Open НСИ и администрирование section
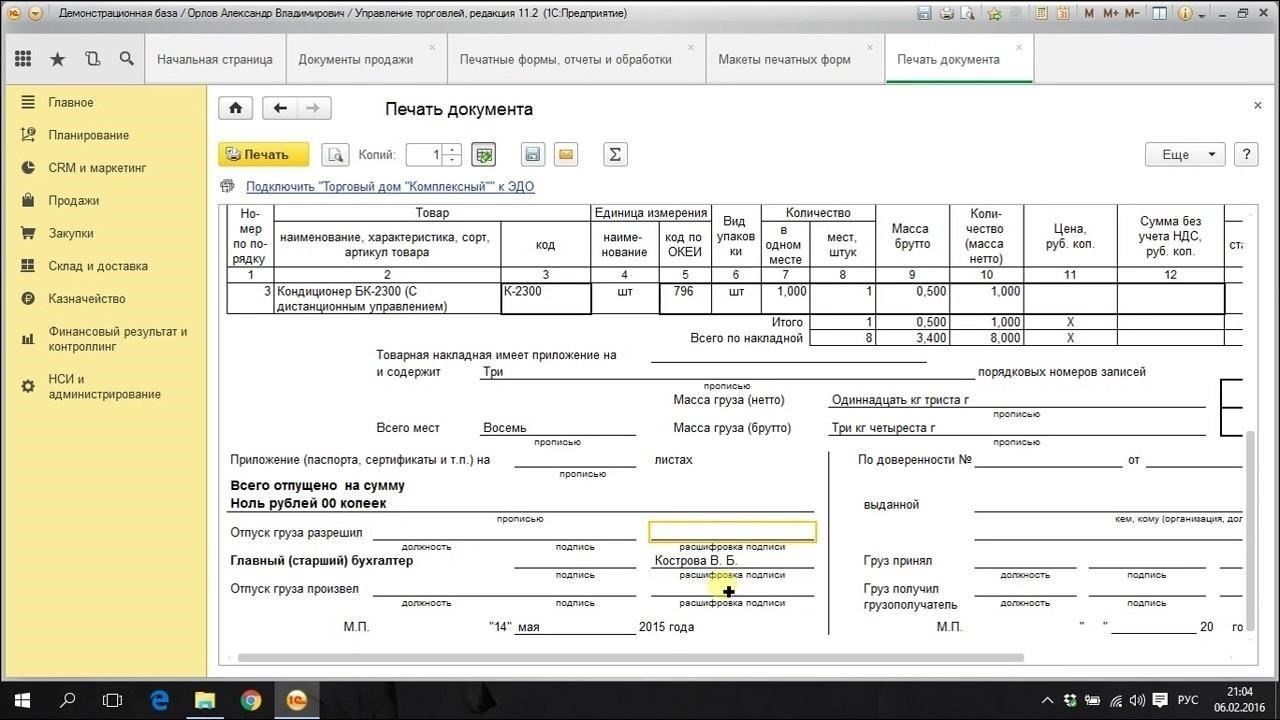 (104, 386)
